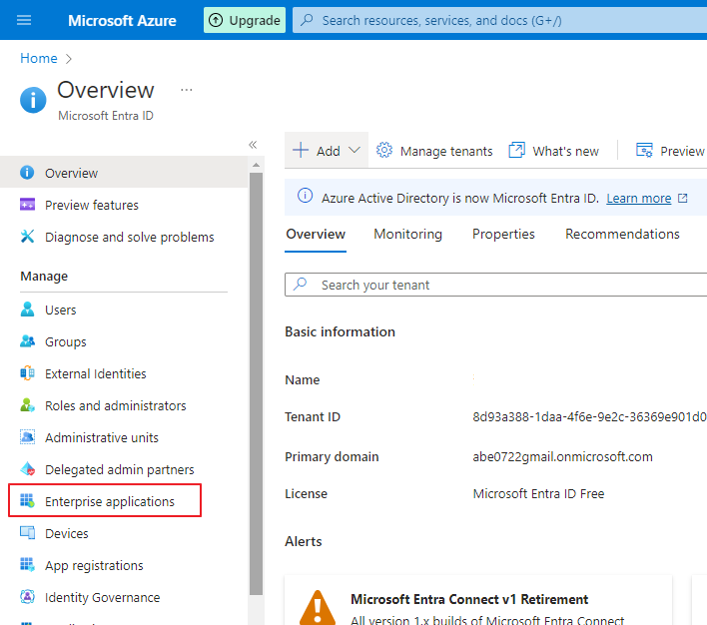This screenshot has height=625, width=707.
Task: Click the Devices sidebar icon
Action: point(28,534)
